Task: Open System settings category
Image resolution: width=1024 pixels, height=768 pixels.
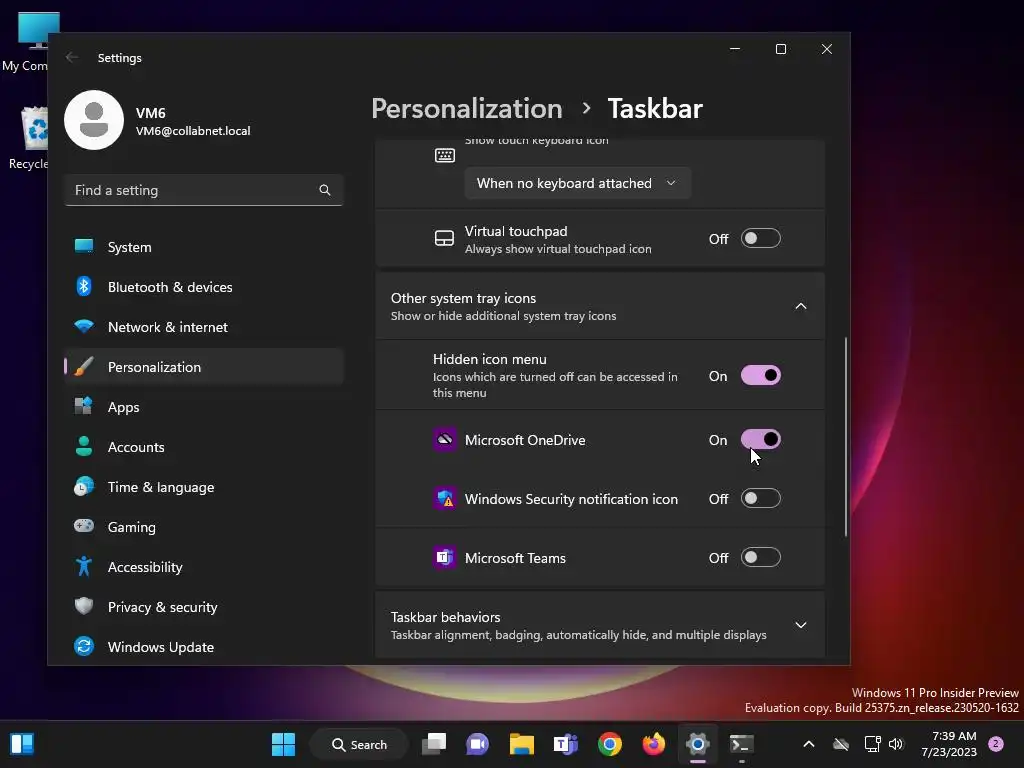Action: pos(204,247)
